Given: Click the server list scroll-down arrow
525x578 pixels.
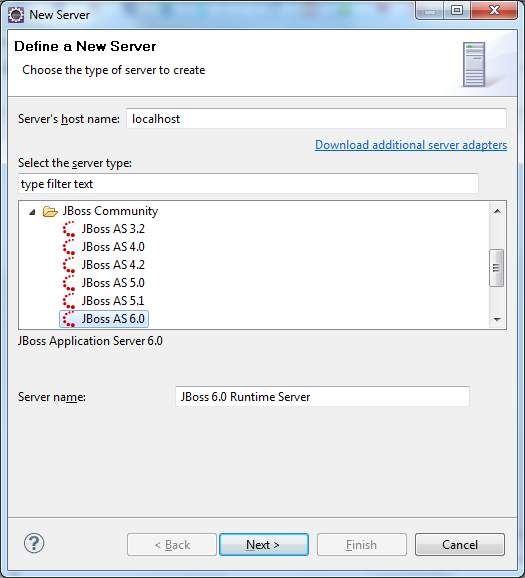Looking at the screenshot, I should (497, 319).
